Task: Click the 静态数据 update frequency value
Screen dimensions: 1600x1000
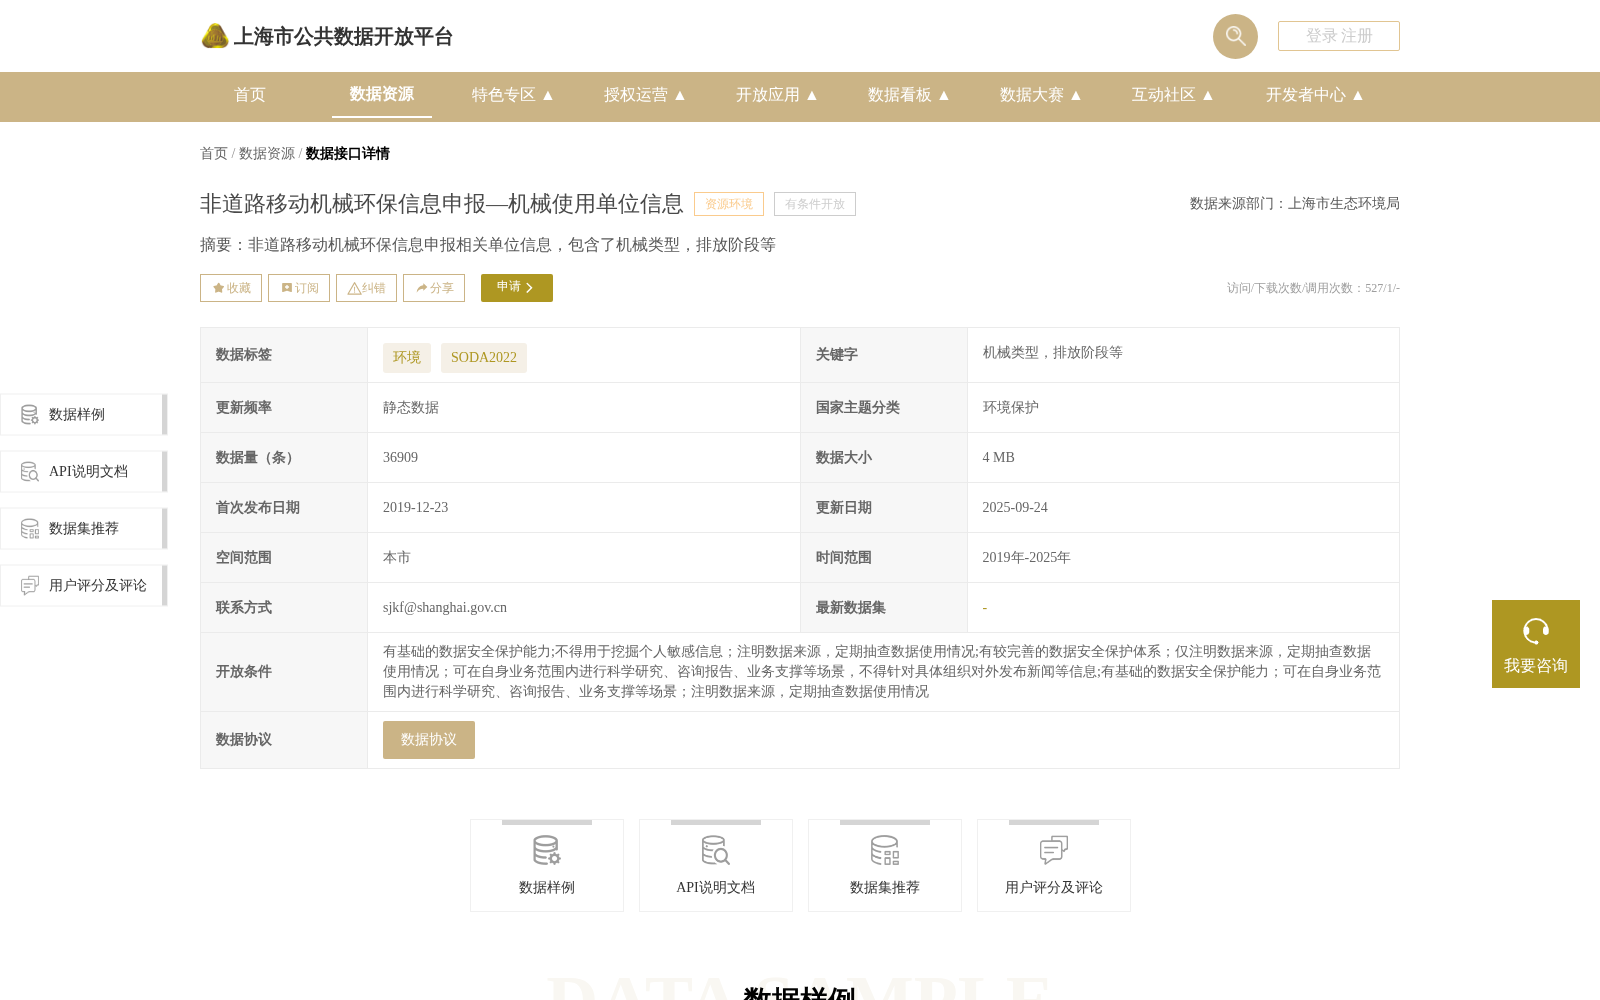Action: coord(411,408)
